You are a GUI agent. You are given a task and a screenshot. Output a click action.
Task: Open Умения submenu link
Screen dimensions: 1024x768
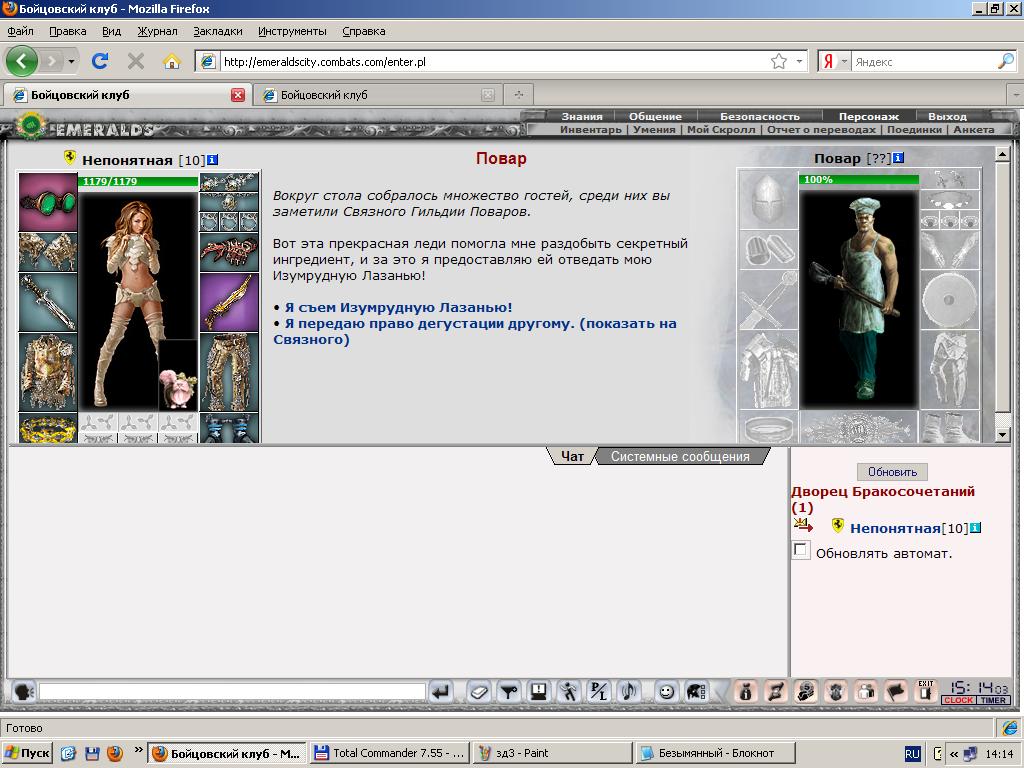click(x=654, y=129)
